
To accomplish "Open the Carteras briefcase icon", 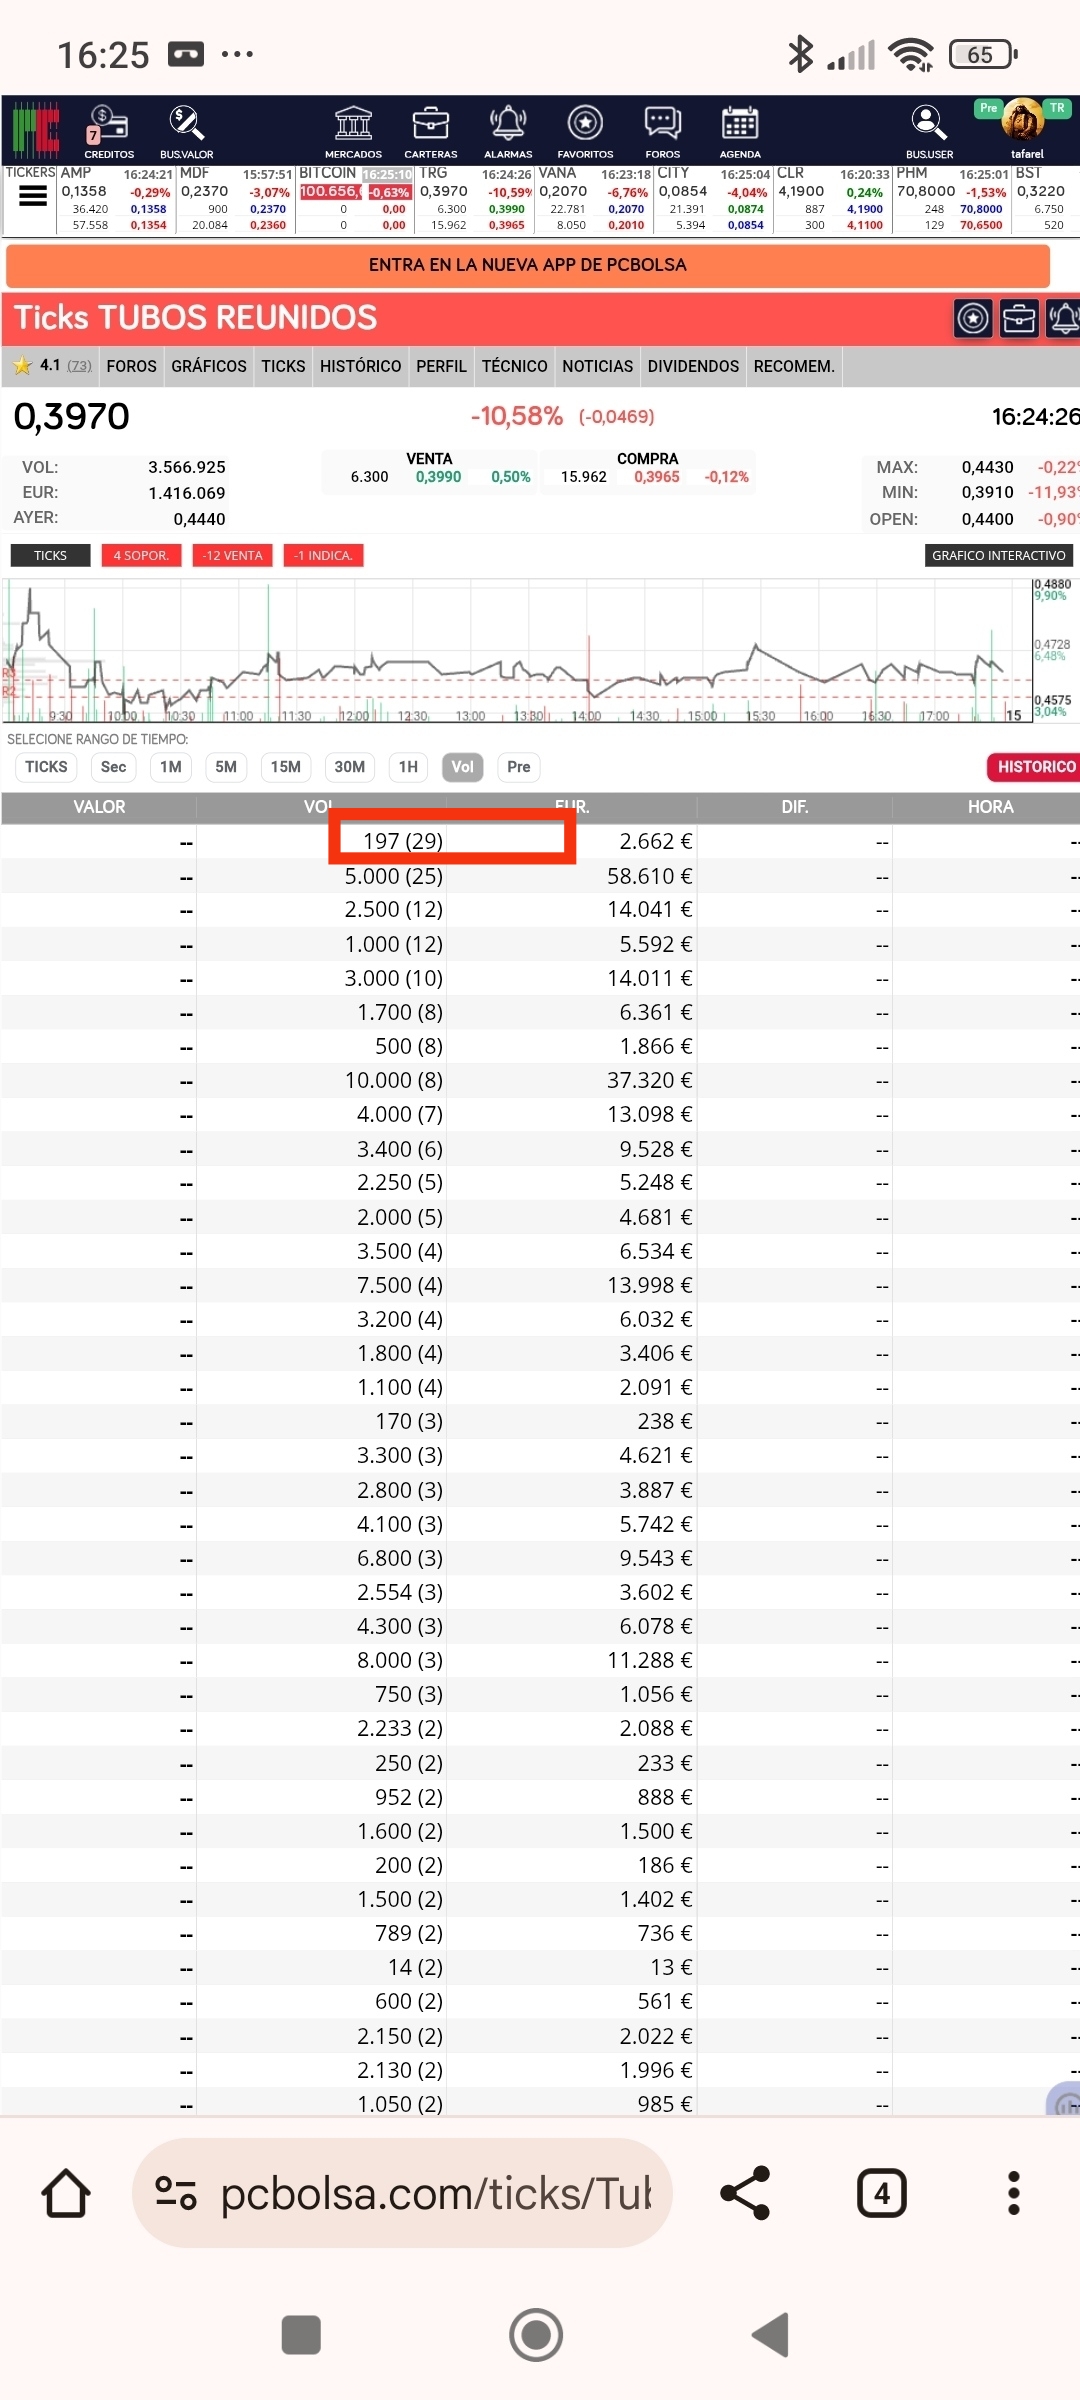I will click(430, 131).
